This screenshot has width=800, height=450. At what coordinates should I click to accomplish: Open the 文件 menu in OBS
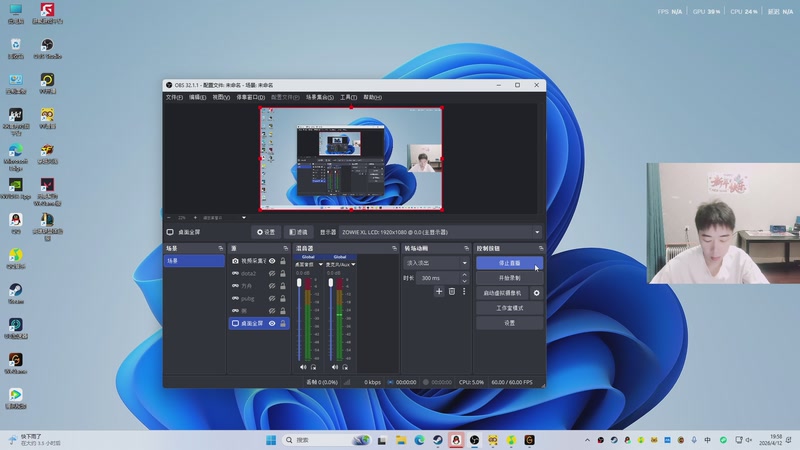click(x=173, y=97)
